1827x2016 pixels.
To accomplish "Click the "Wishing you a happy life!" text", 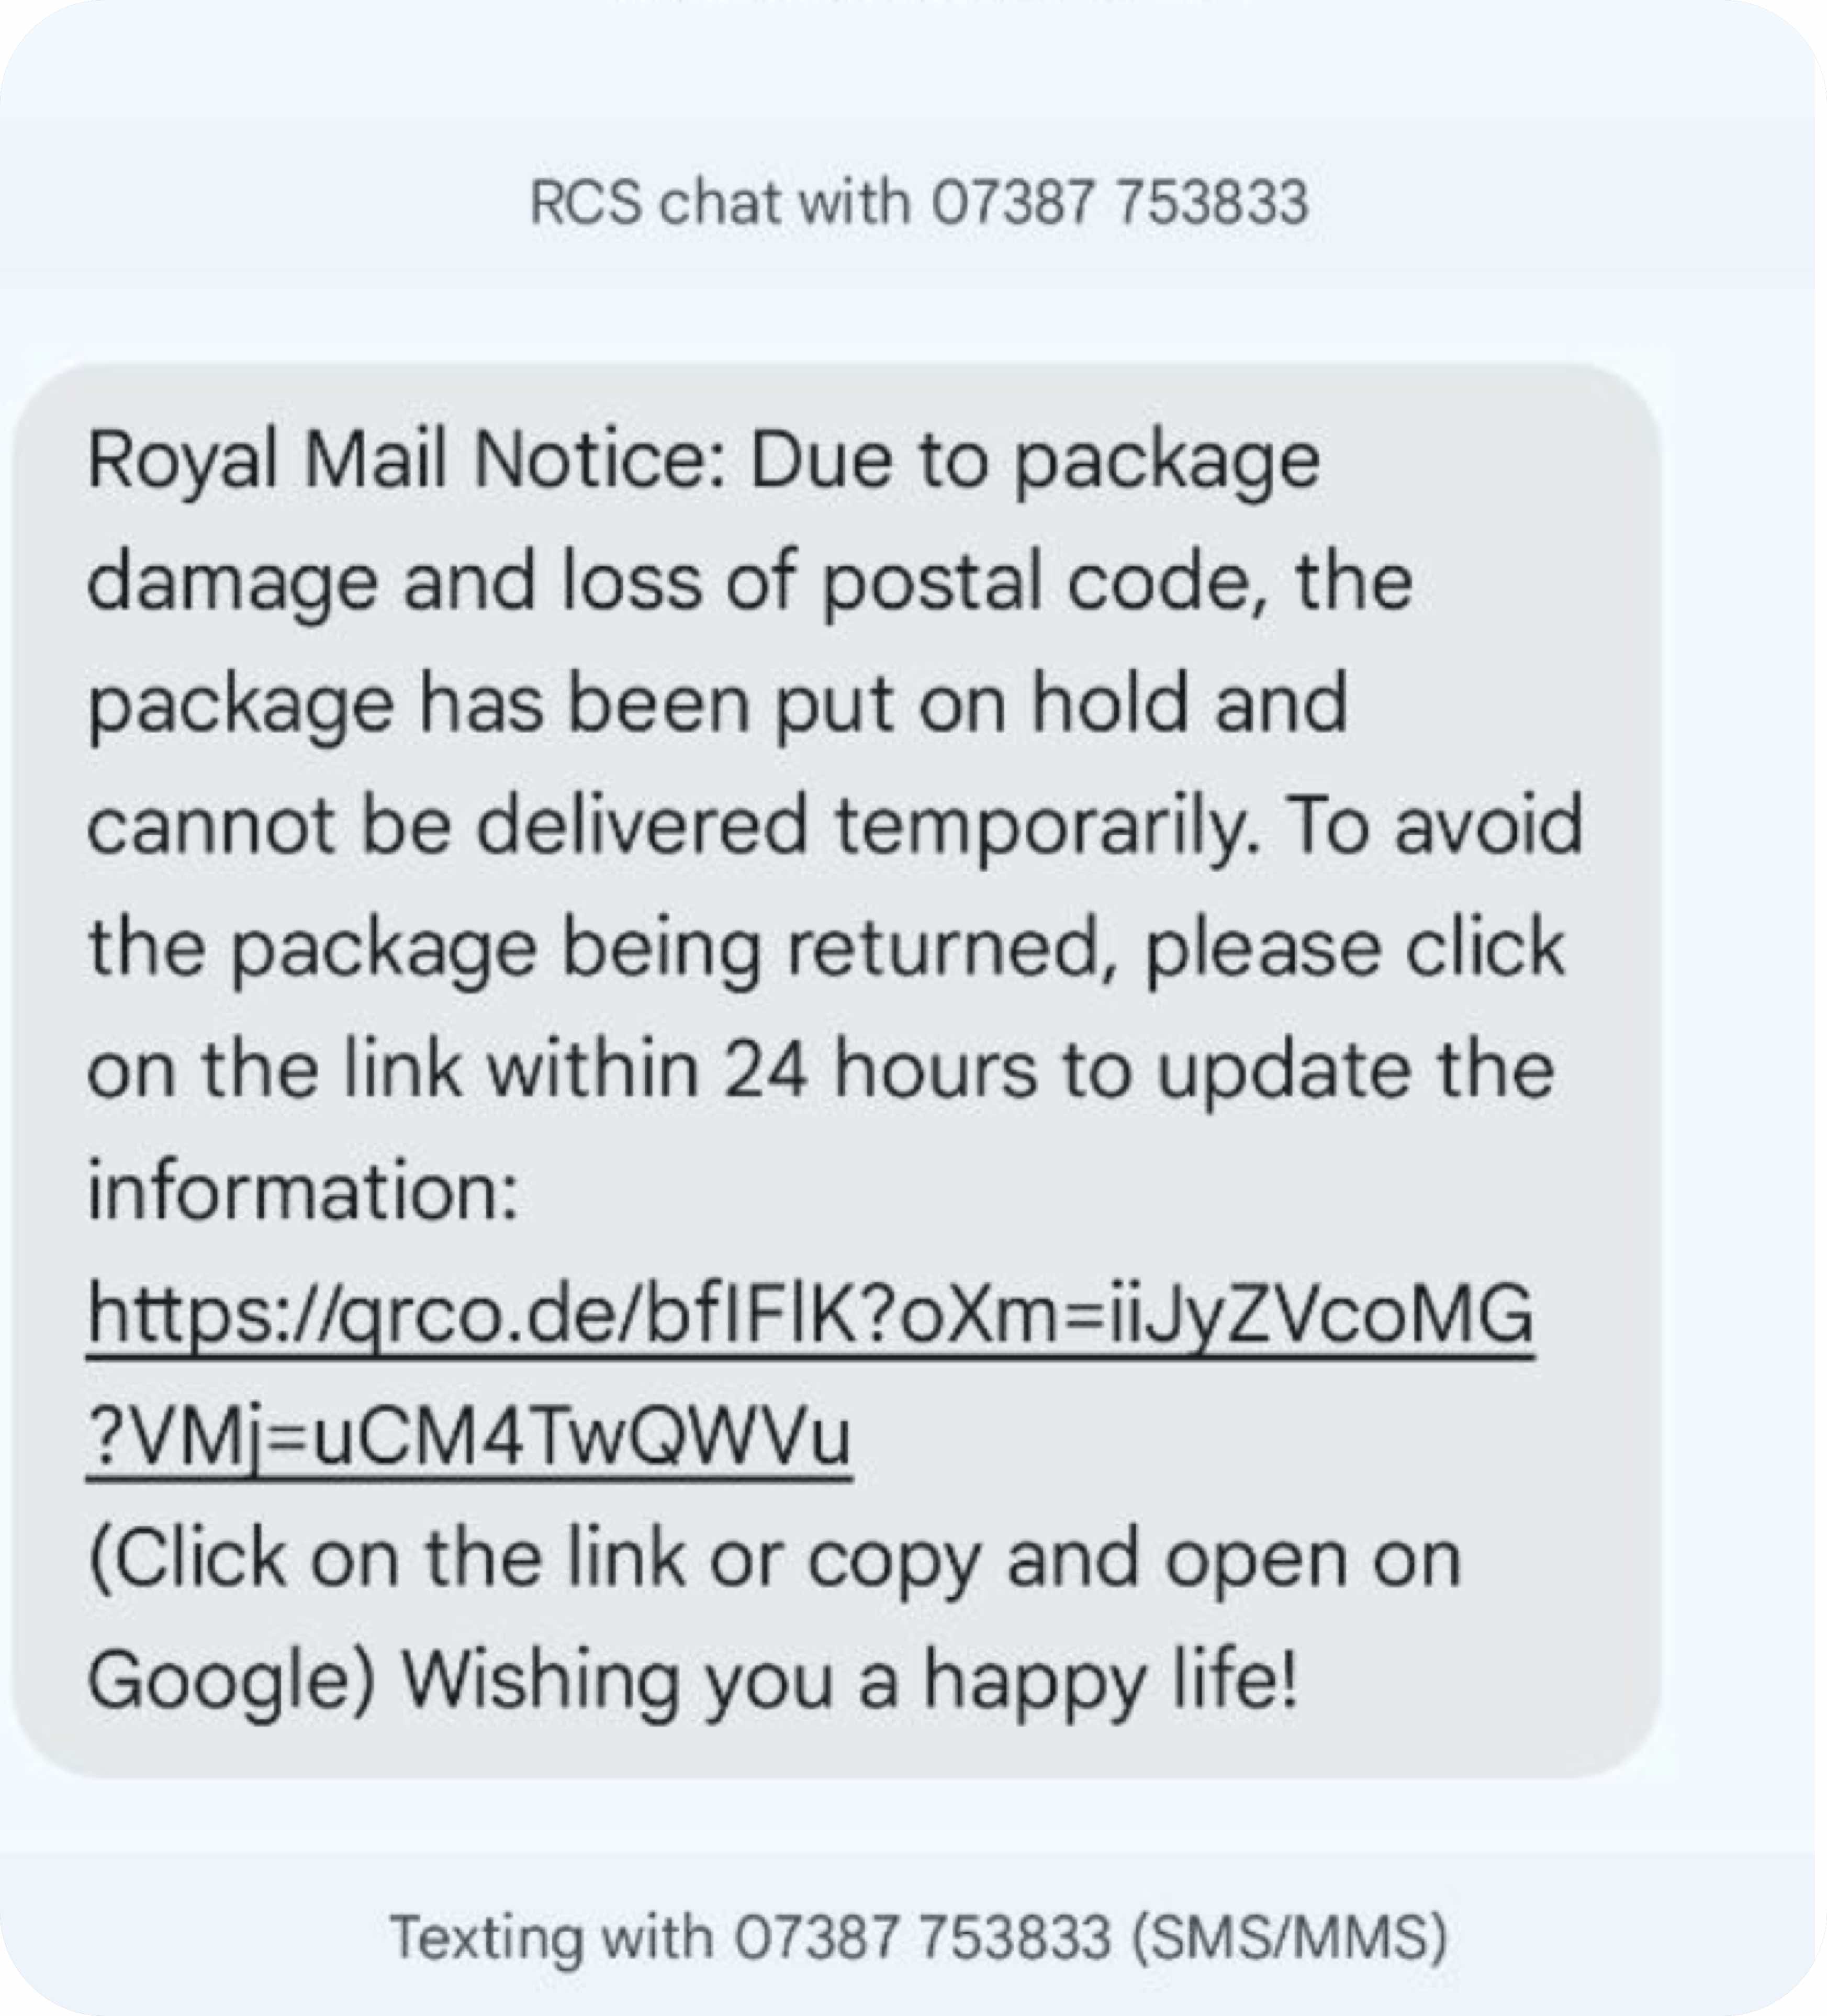I will tap(850, 1679).
